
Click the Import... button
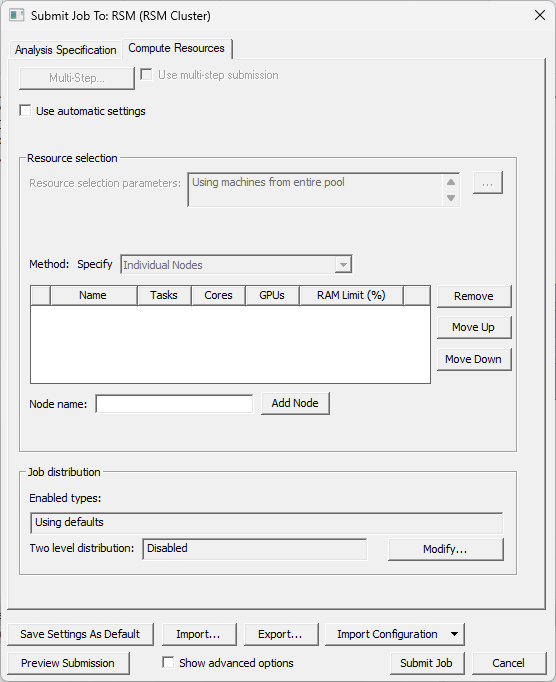[199, 635]
